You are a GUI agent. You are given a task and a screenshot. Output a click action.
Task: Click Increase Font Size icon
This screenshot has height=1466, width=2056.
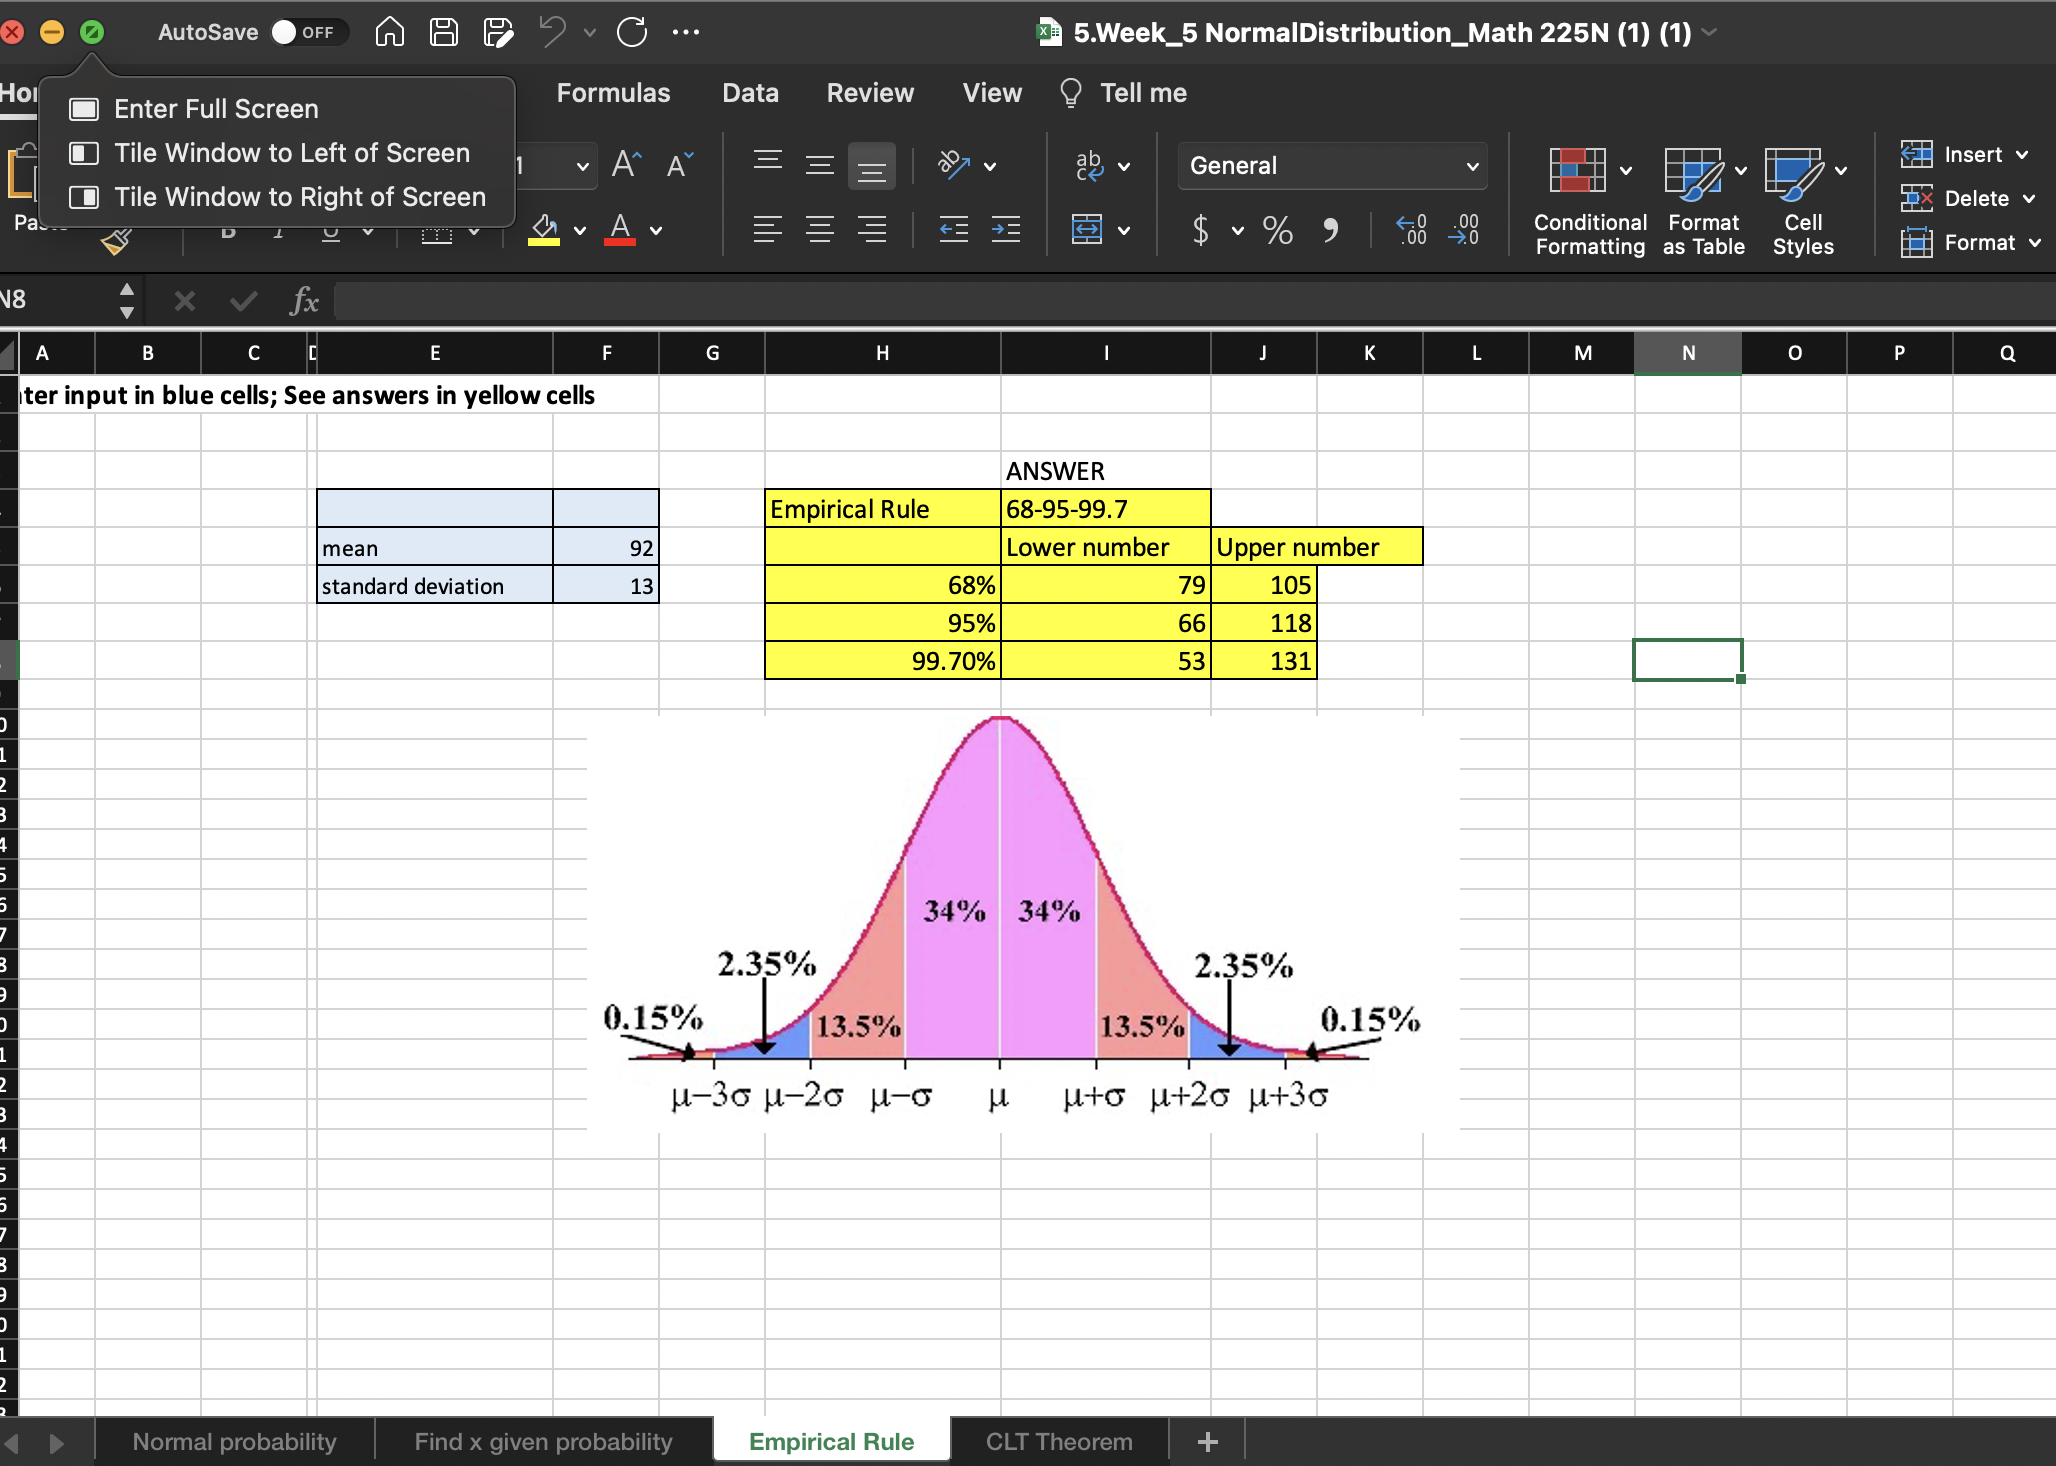point(626,165)
